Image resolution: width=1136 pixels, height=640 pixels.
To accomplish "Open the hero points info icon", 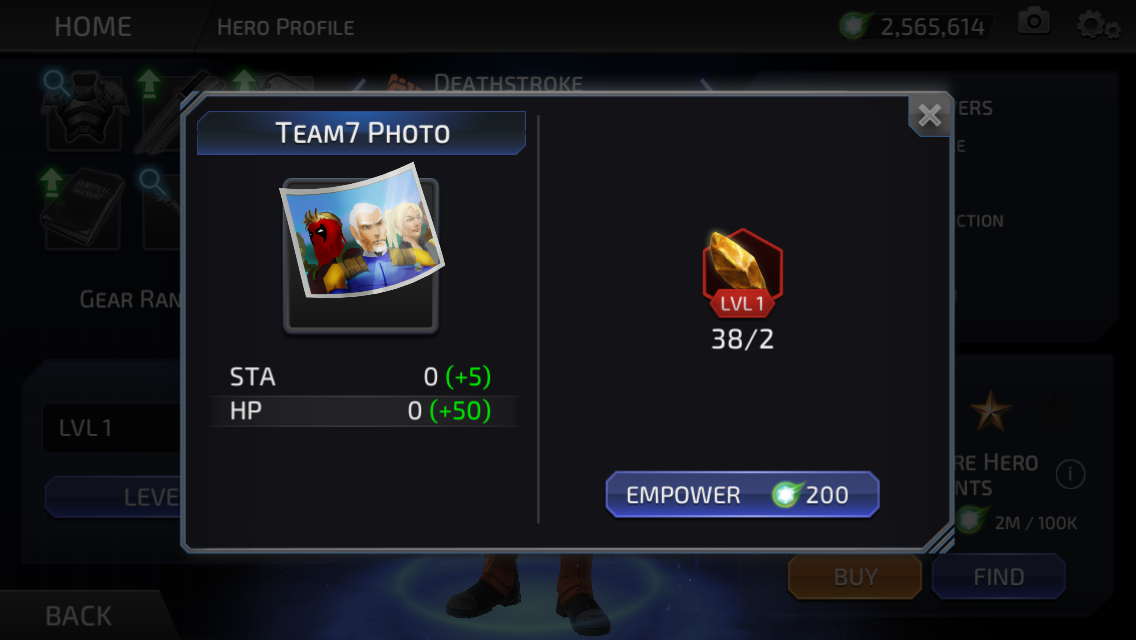I will pyautogui.click(x=1070, y=475).
